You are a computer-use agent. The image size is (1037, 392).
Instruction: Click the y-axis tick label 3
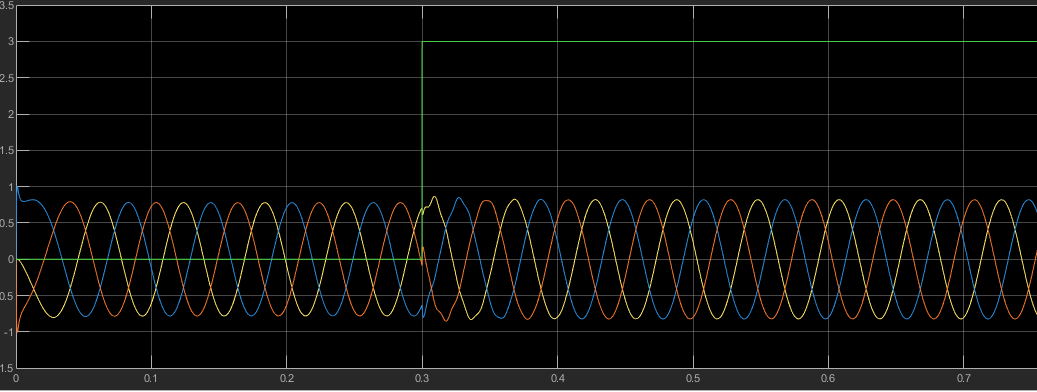[10, 42]
